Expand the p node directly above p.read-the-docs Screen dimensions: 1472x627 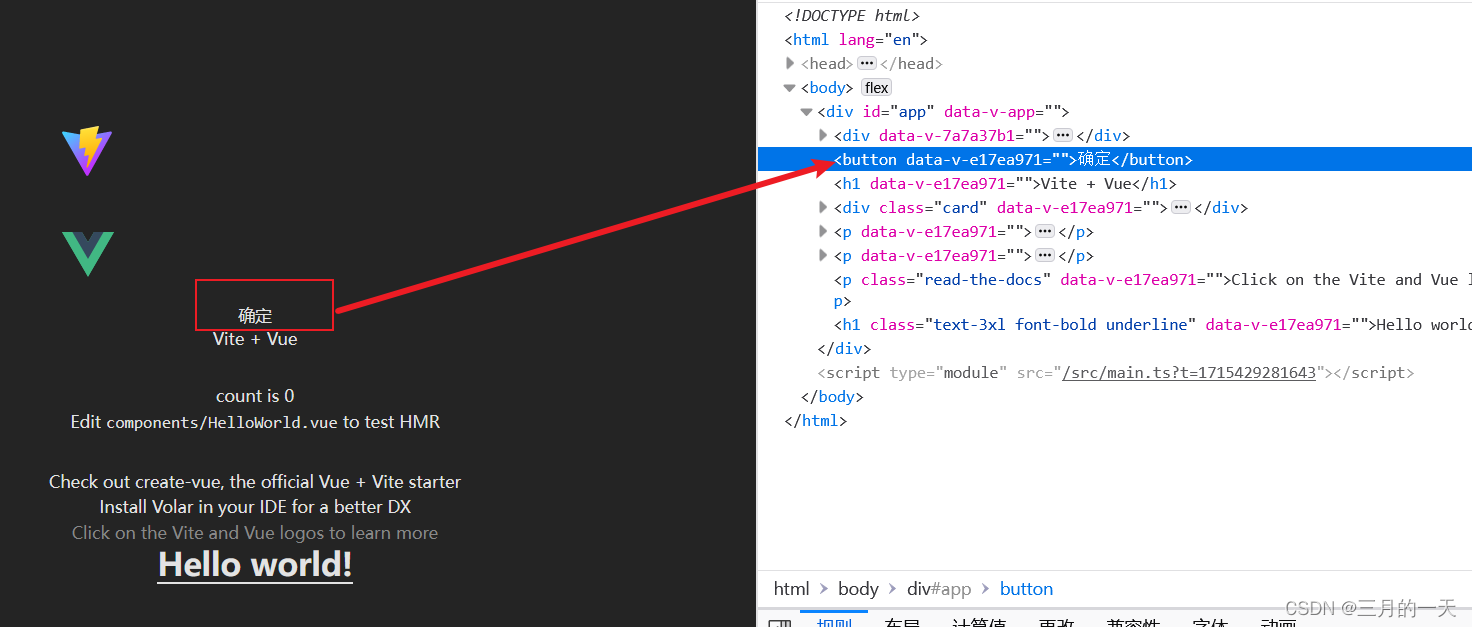[x=823, y=256]
